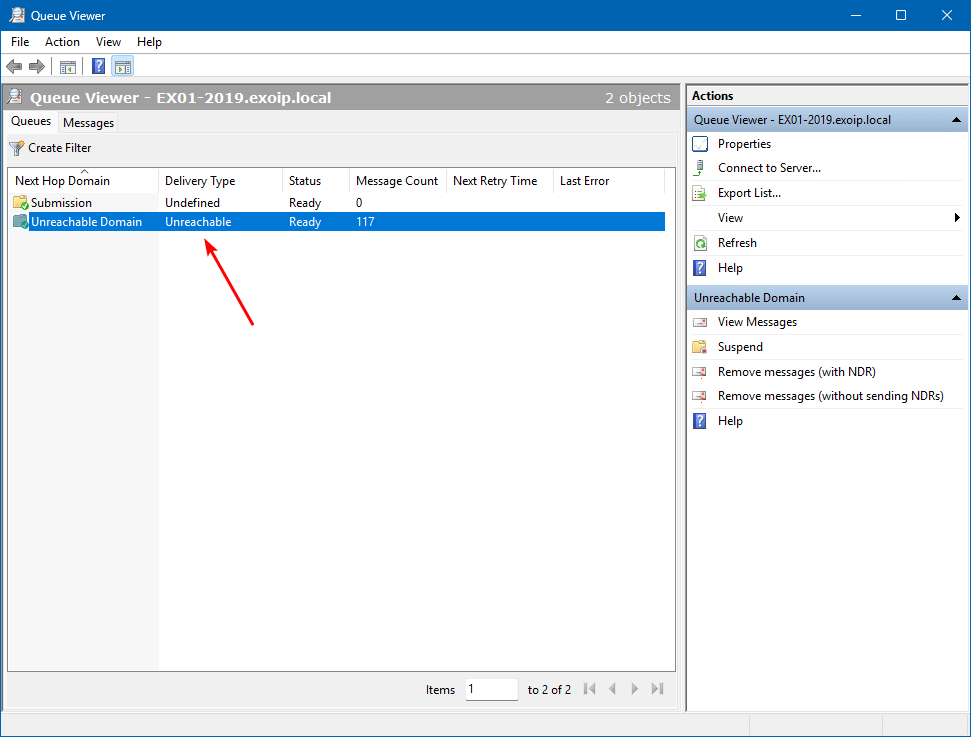Image resolution: width=971 pixels, height=737 pixels.
Task: Collapse the Queue Viewer - EX01-2019.exoip.local actions section
Action: pyautogui.click(x=956, y=120)
